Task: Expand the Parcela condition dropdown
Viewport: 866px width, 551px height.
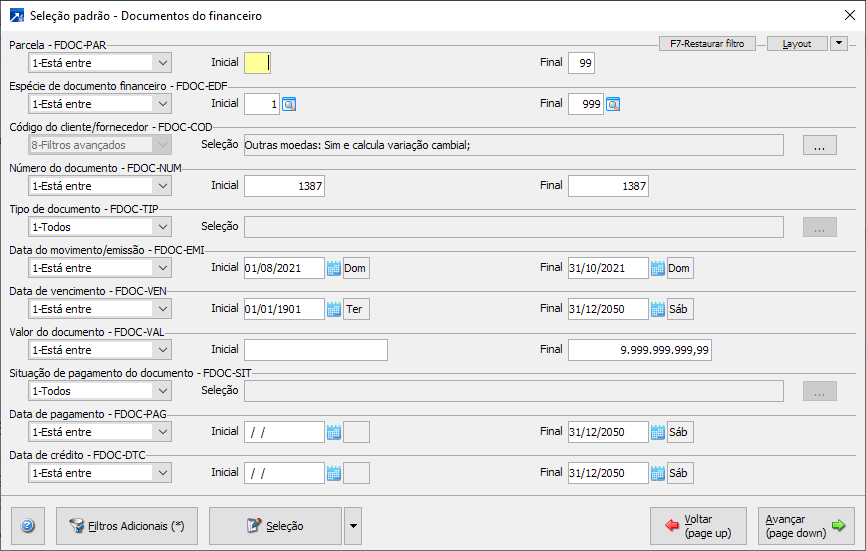Action: pyautogui.click(x=163, y=63)
